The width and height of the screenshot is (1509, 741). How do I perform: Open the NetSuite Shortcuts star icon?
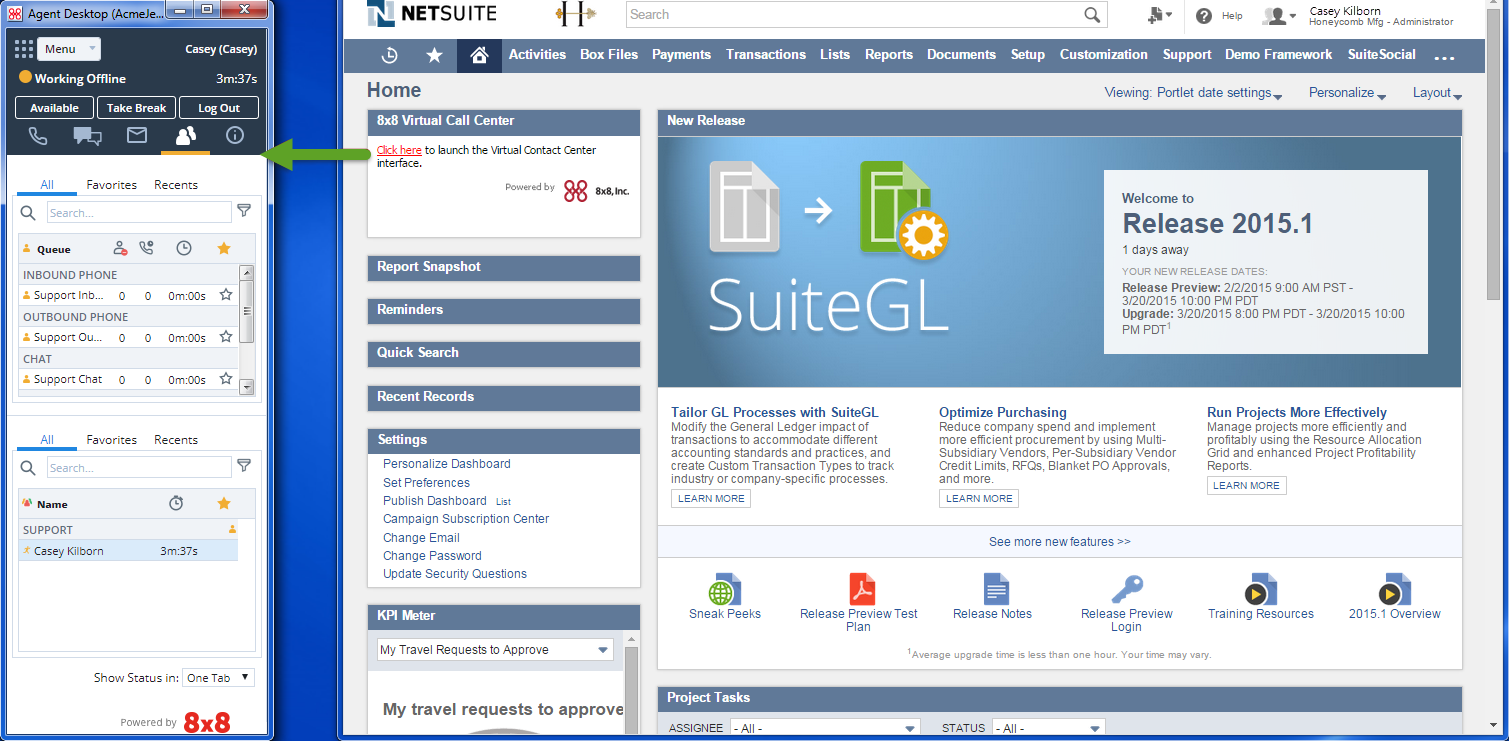434,55
